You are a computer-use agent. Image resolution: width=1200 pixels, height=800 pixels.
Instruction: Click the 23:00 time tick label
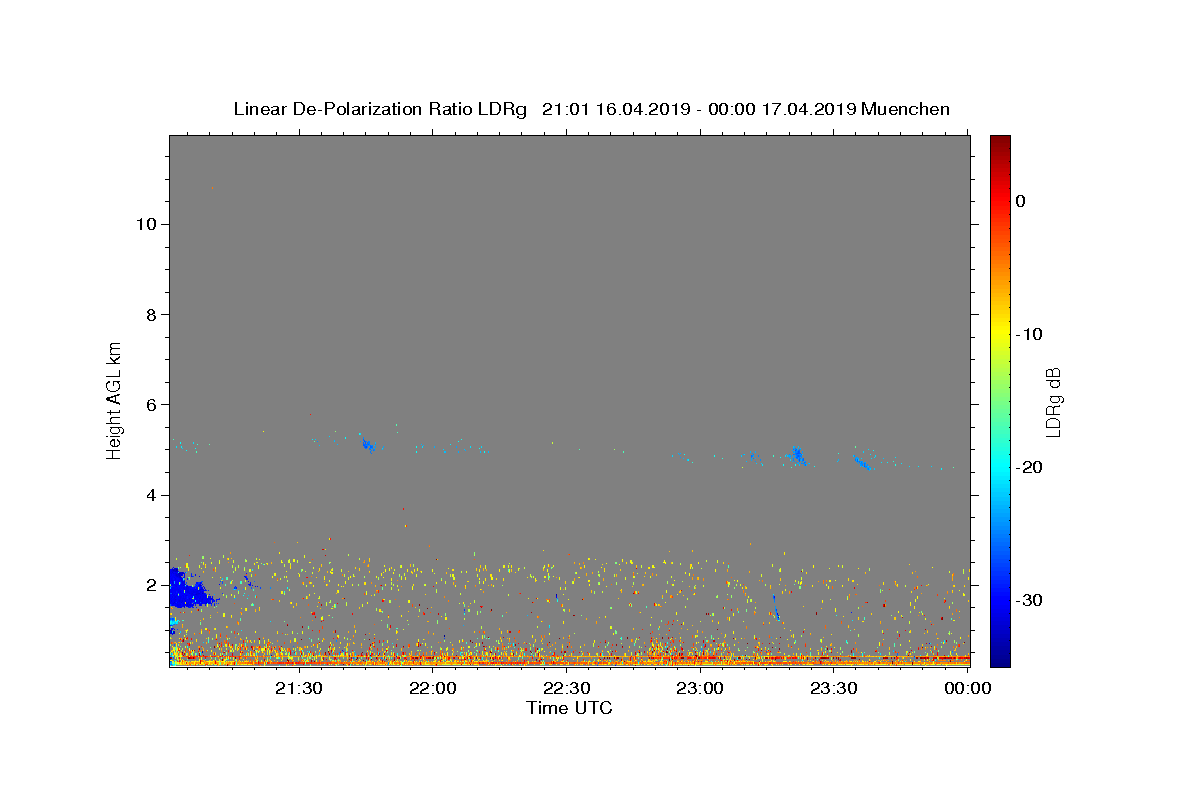[700, 688]
